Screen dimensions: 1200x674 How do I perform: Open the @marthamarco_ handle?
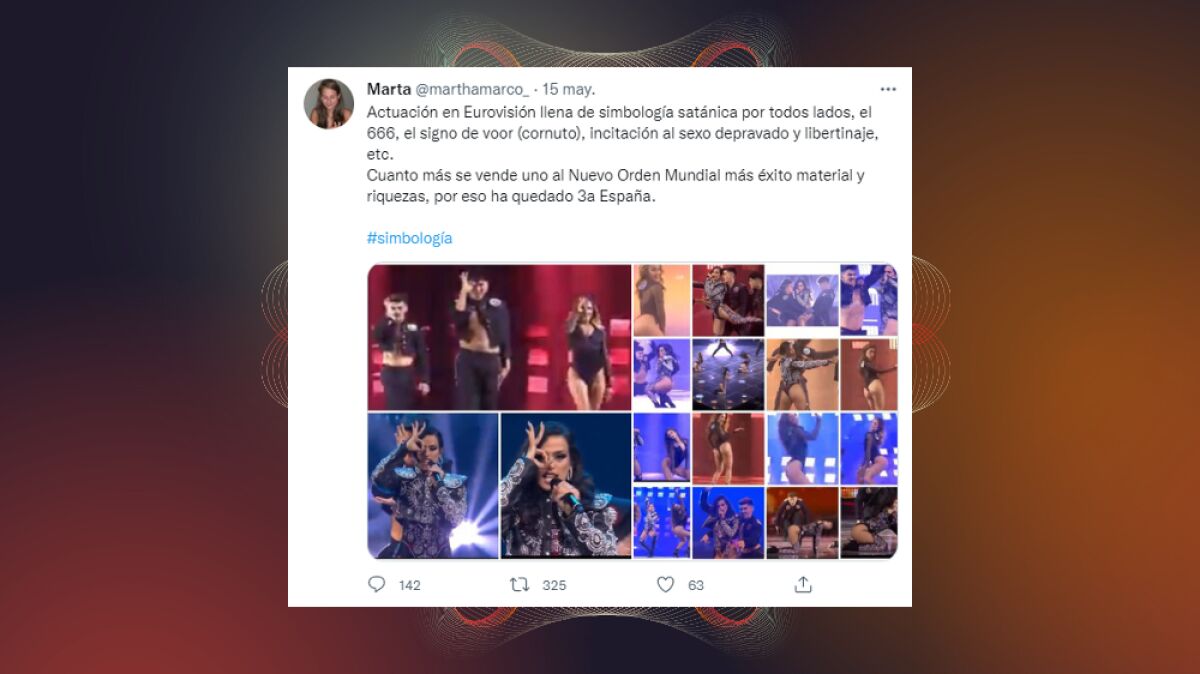point(472,89)
